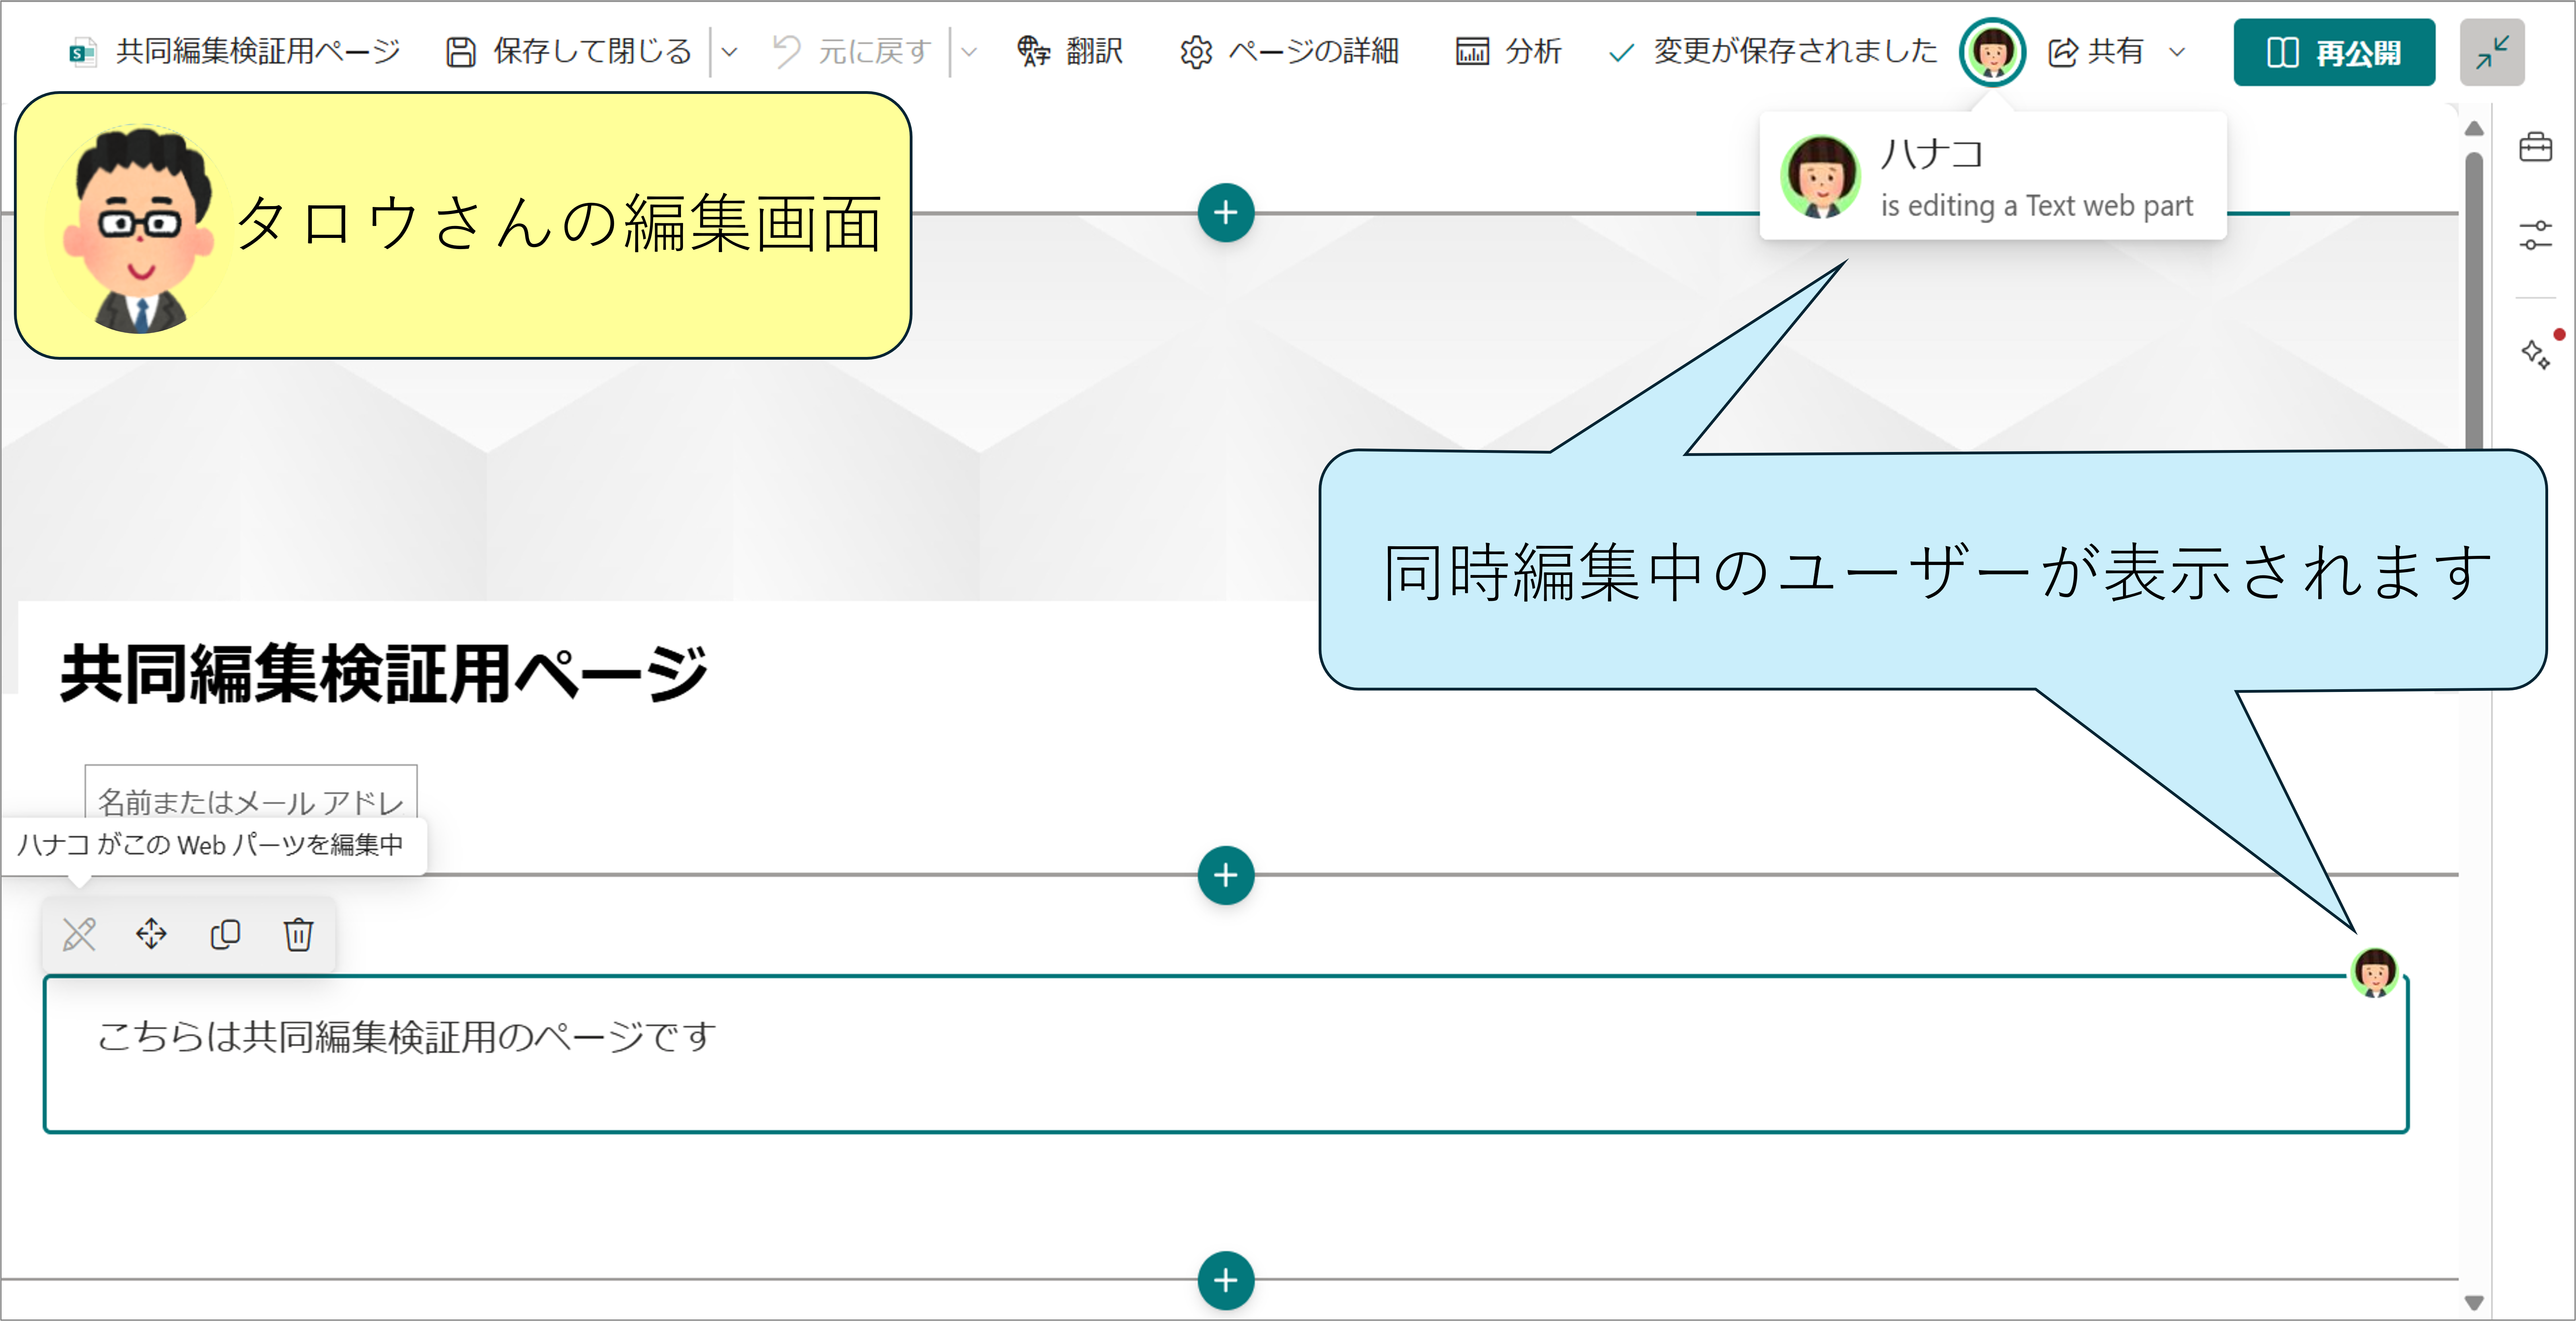Image resolution: width=2576 pixels, height=1321 pixels.
Task: Open the properties sliders icon in right rail
Action: tap(2535, 236)
